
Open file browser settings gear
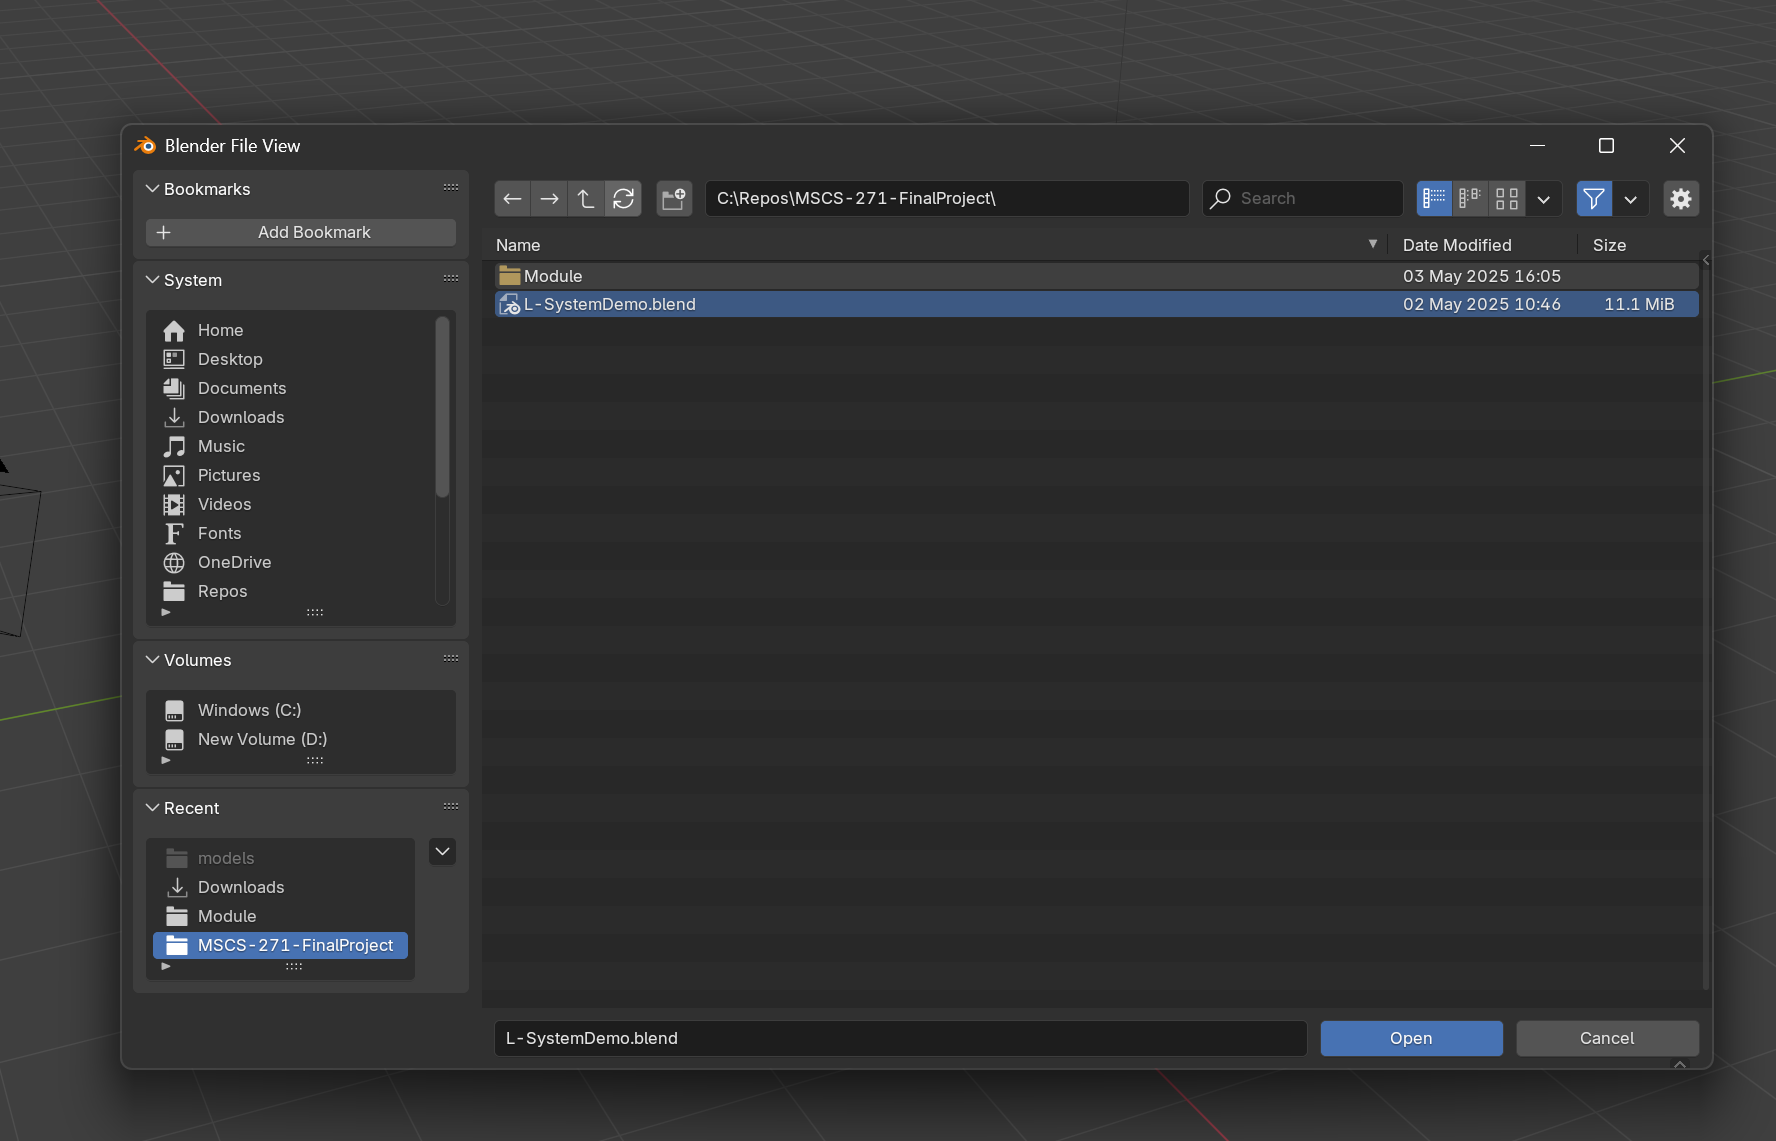[x=1680, y=199]
